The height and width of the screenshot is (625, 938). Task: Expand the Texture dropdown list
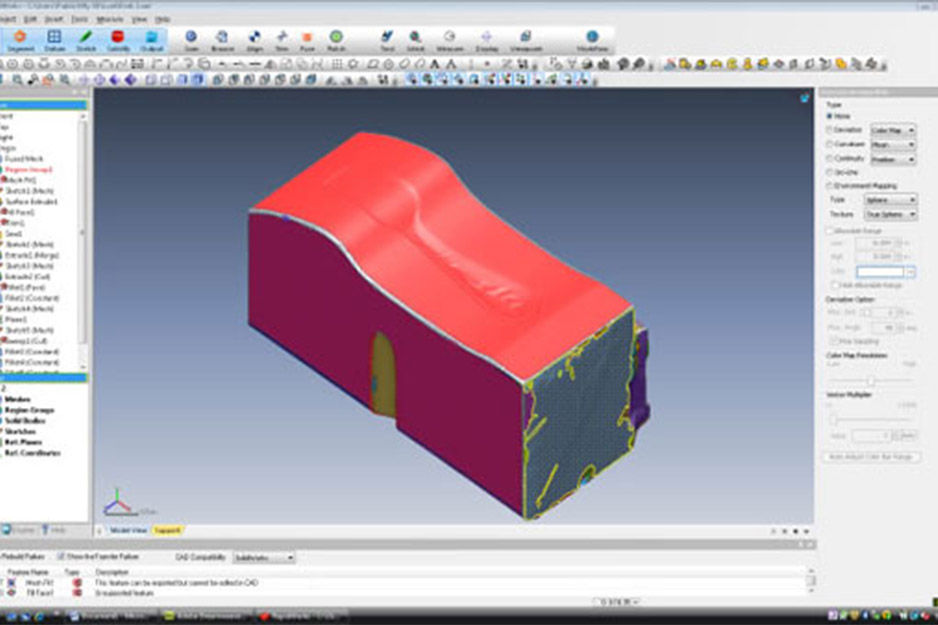(890, 214)
